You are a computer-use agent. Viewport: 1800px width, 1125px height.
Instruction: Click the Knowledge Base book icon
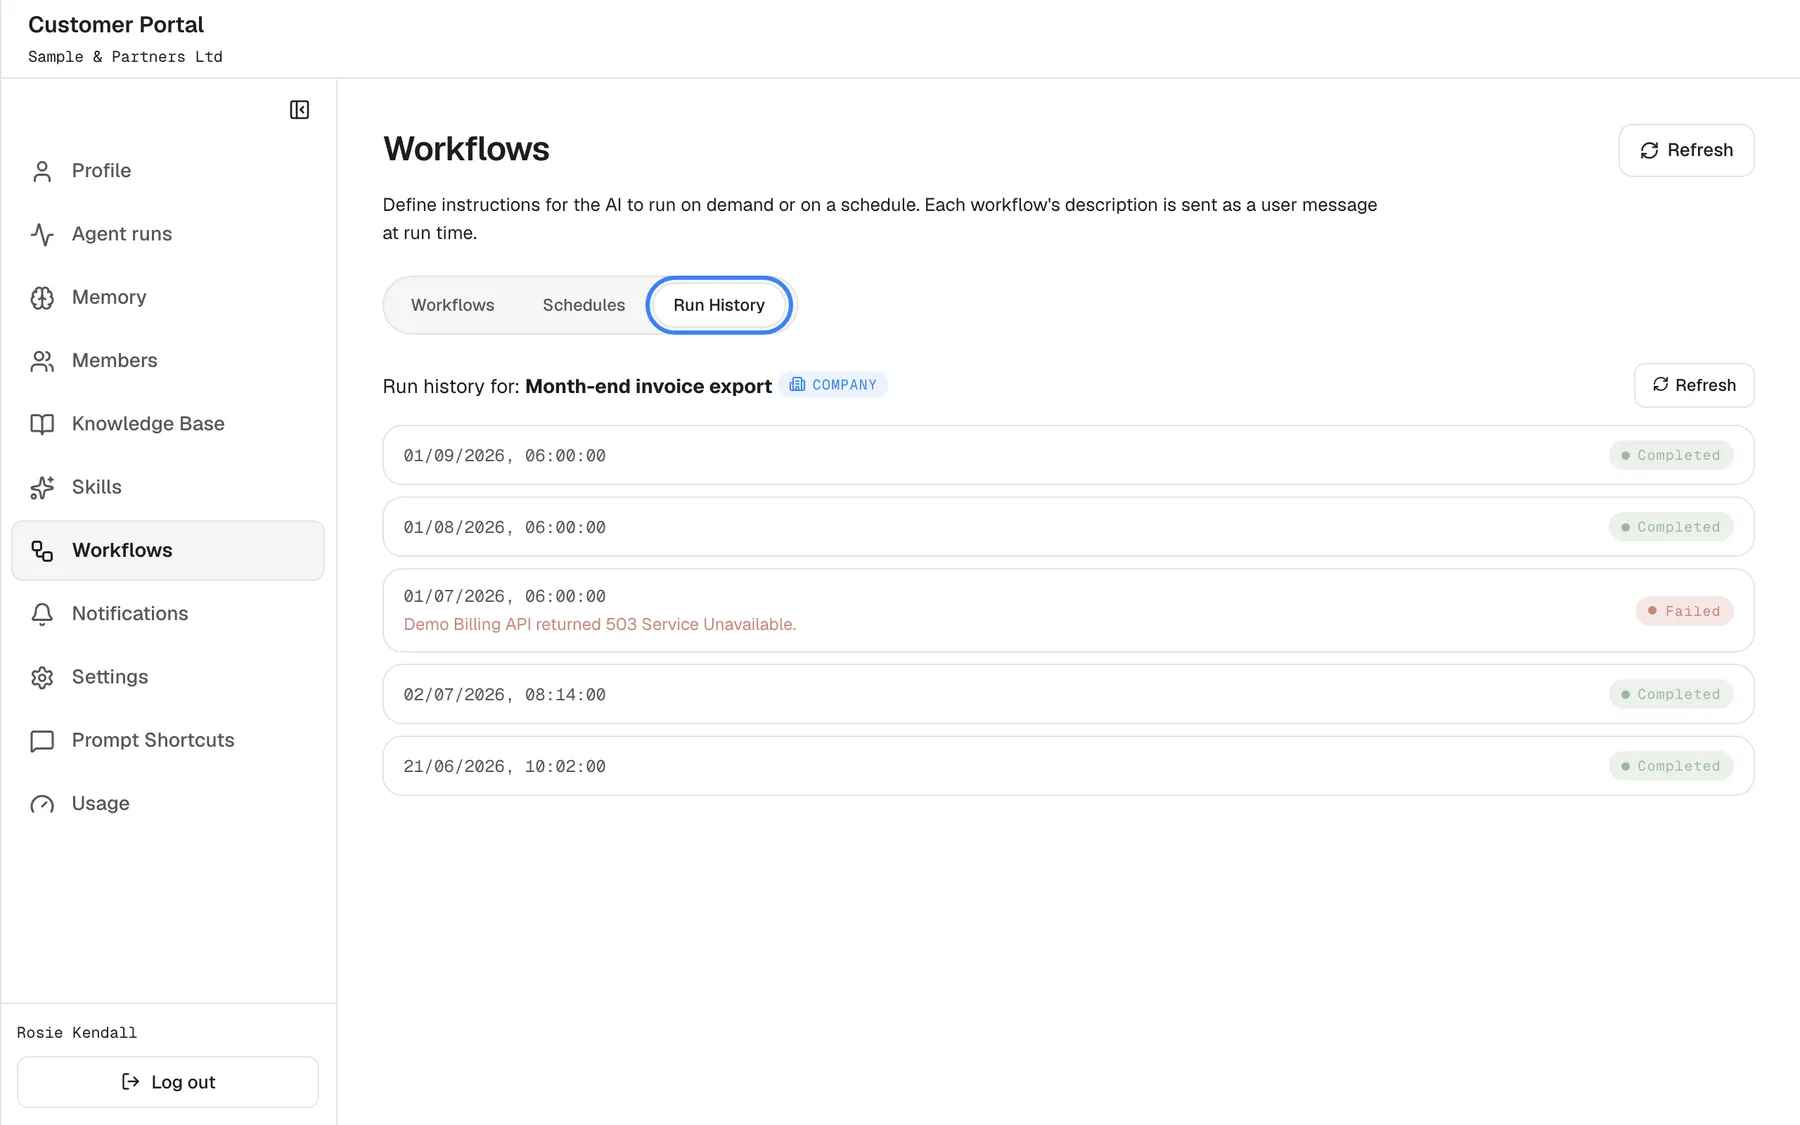pyautogui.click(x=42, y=424)
